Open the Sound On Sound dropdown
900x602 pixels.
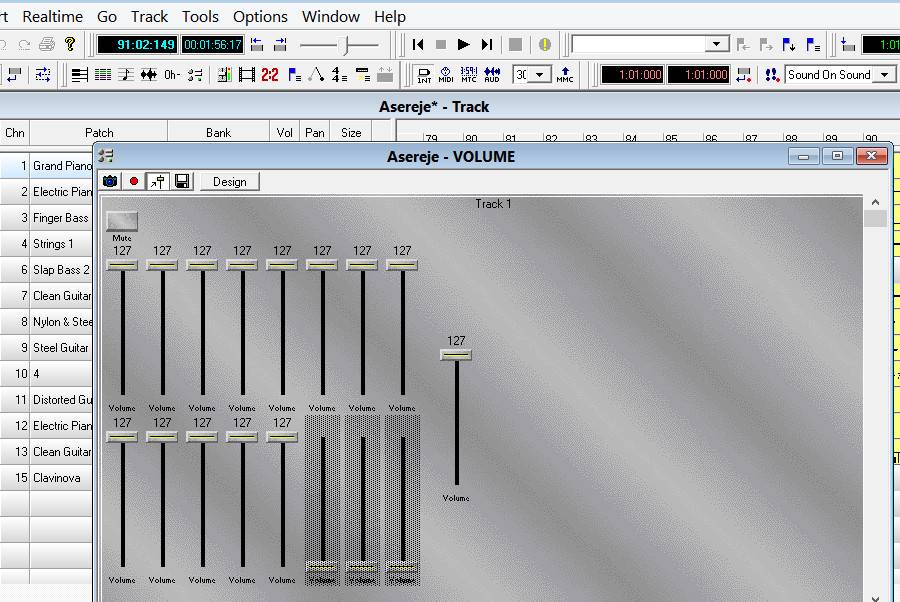883,75
